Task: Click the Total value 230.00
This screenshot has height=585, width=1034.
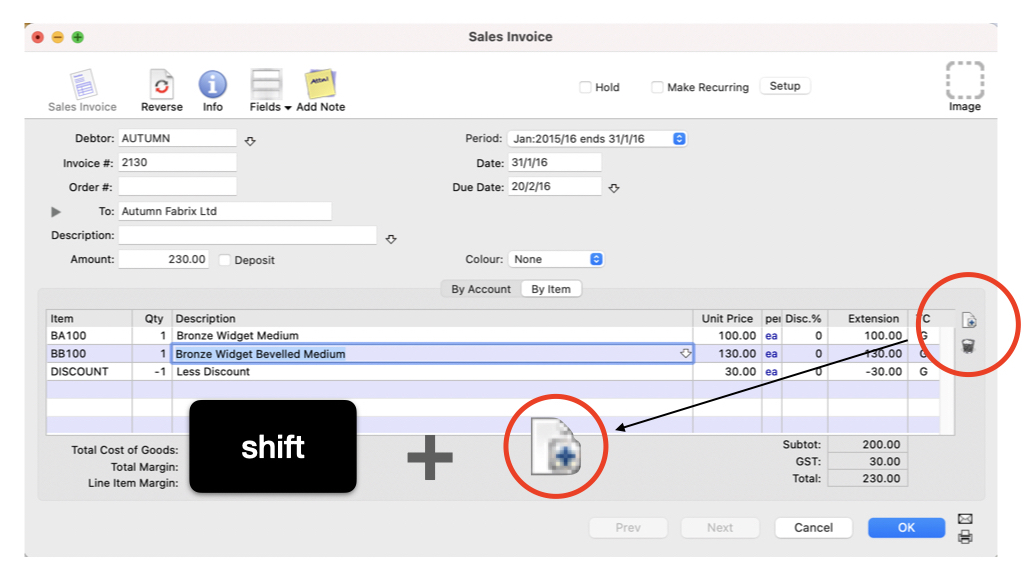Action: click(x=868, y=478)
